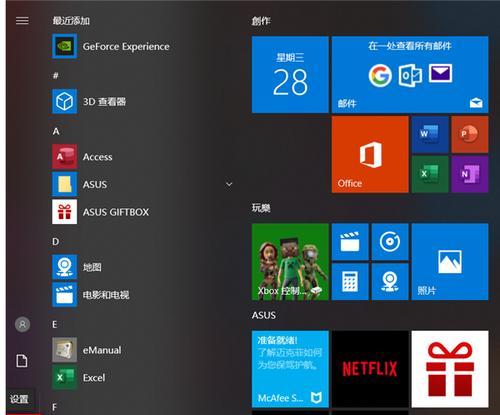Open the calendar tile showing 28
The height and width of the screenshot is (415, 500).
pos(290,75)
